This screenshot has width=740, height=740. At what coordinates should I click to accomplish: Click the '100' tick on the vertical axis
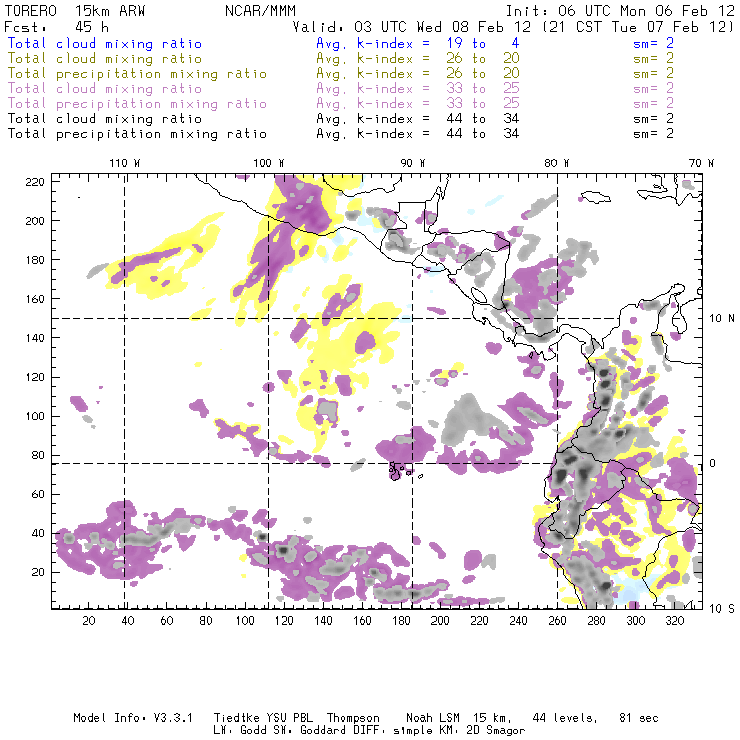click(x=35, y=416)
